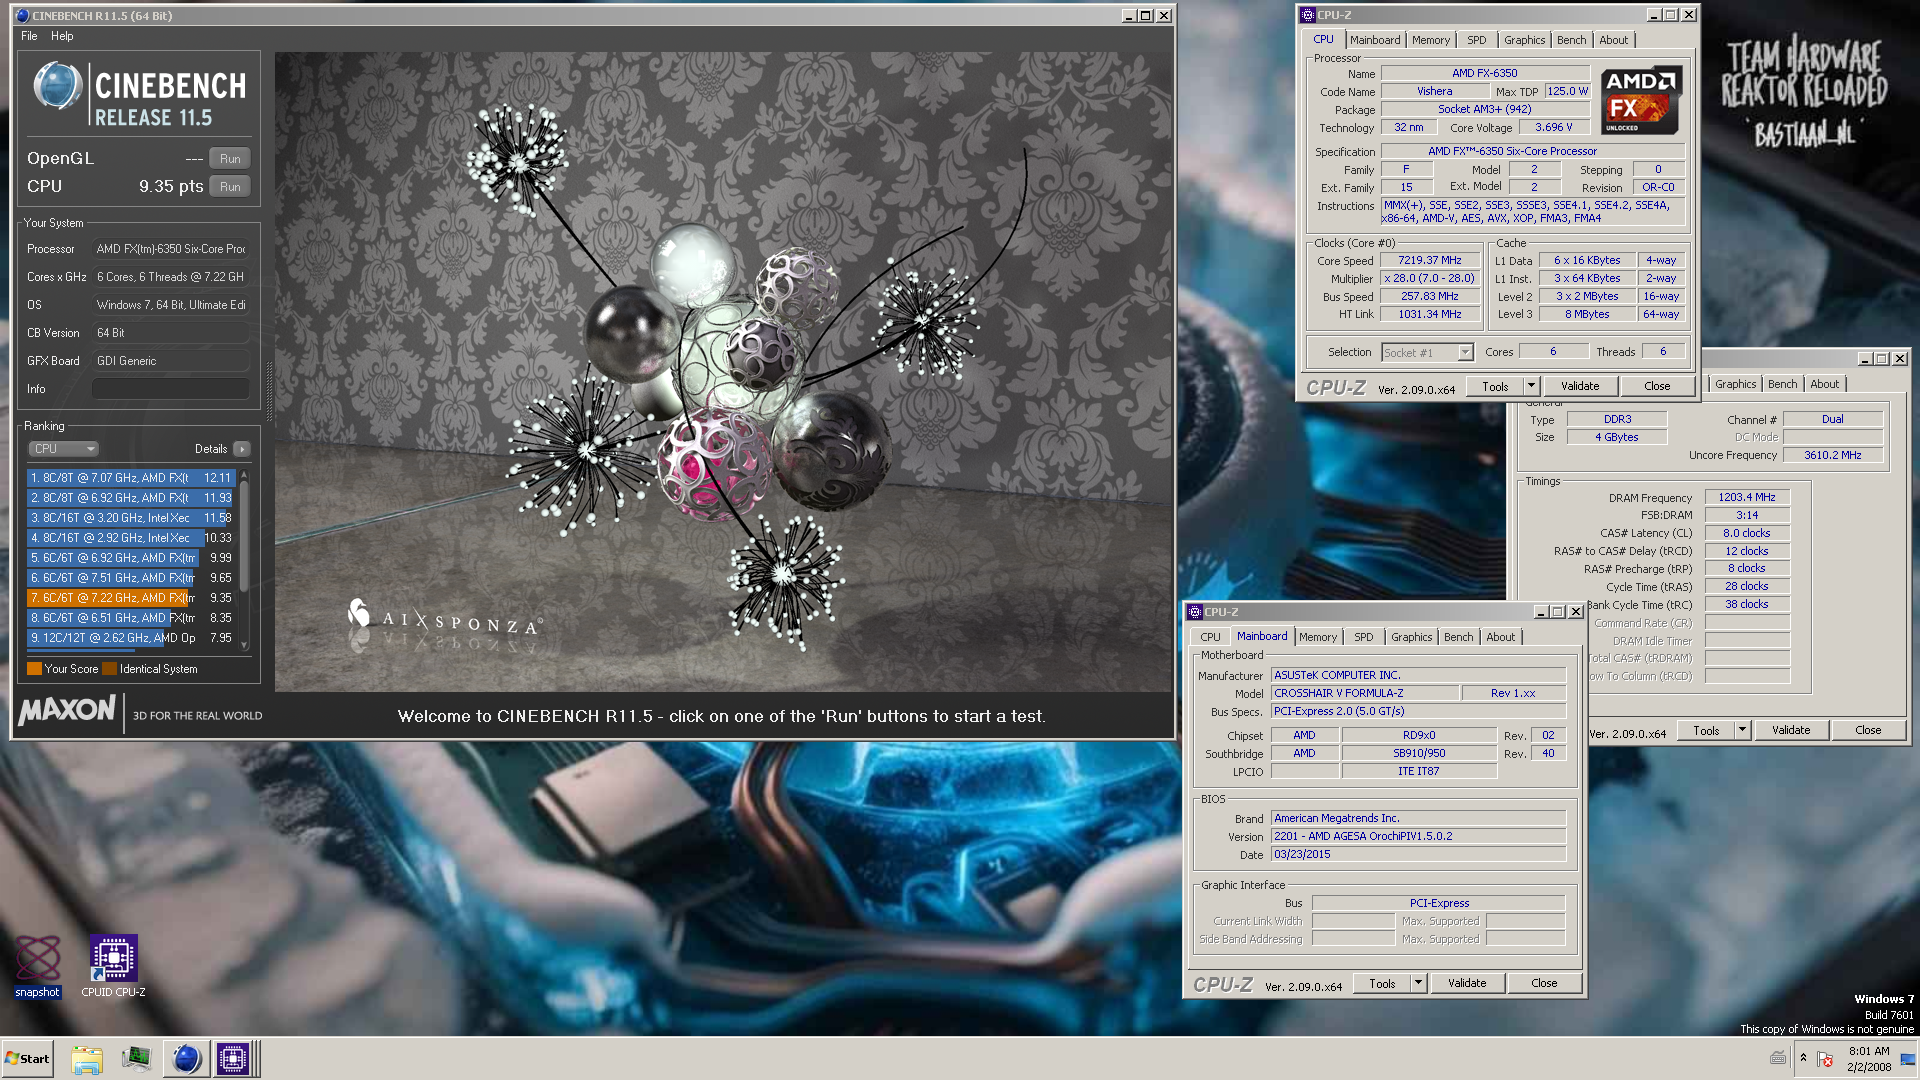Switch to Graphics tab in top CPU-Z window
Screen dimensions: 1920x1080
click(1525, 40)
